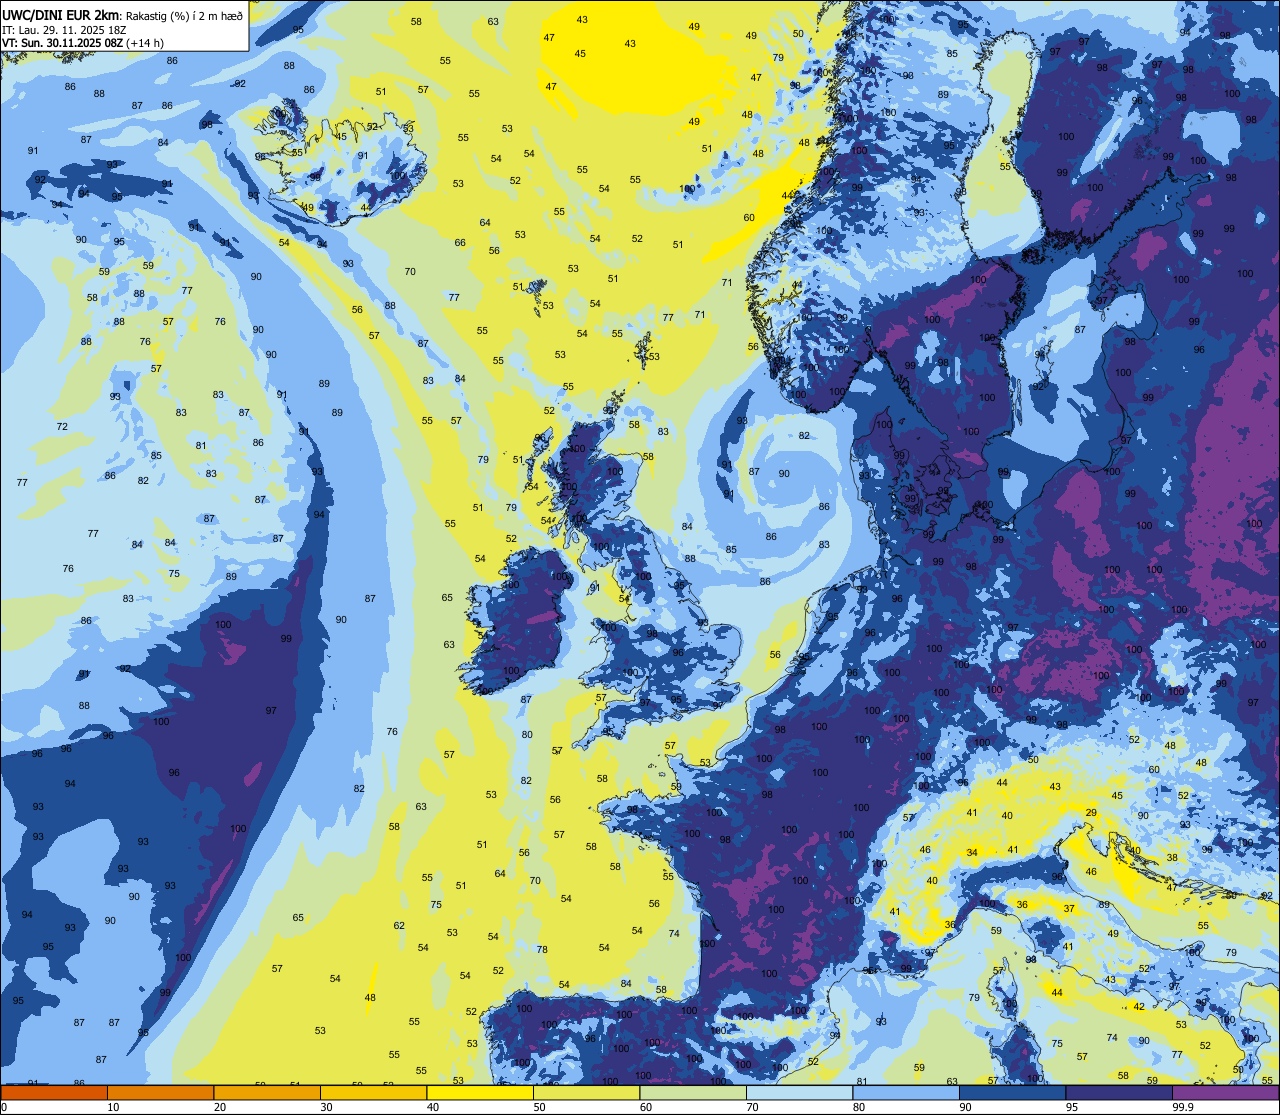Click the legend tick label '70'
This screenshot has height=1115, width=1280.
752,1107
